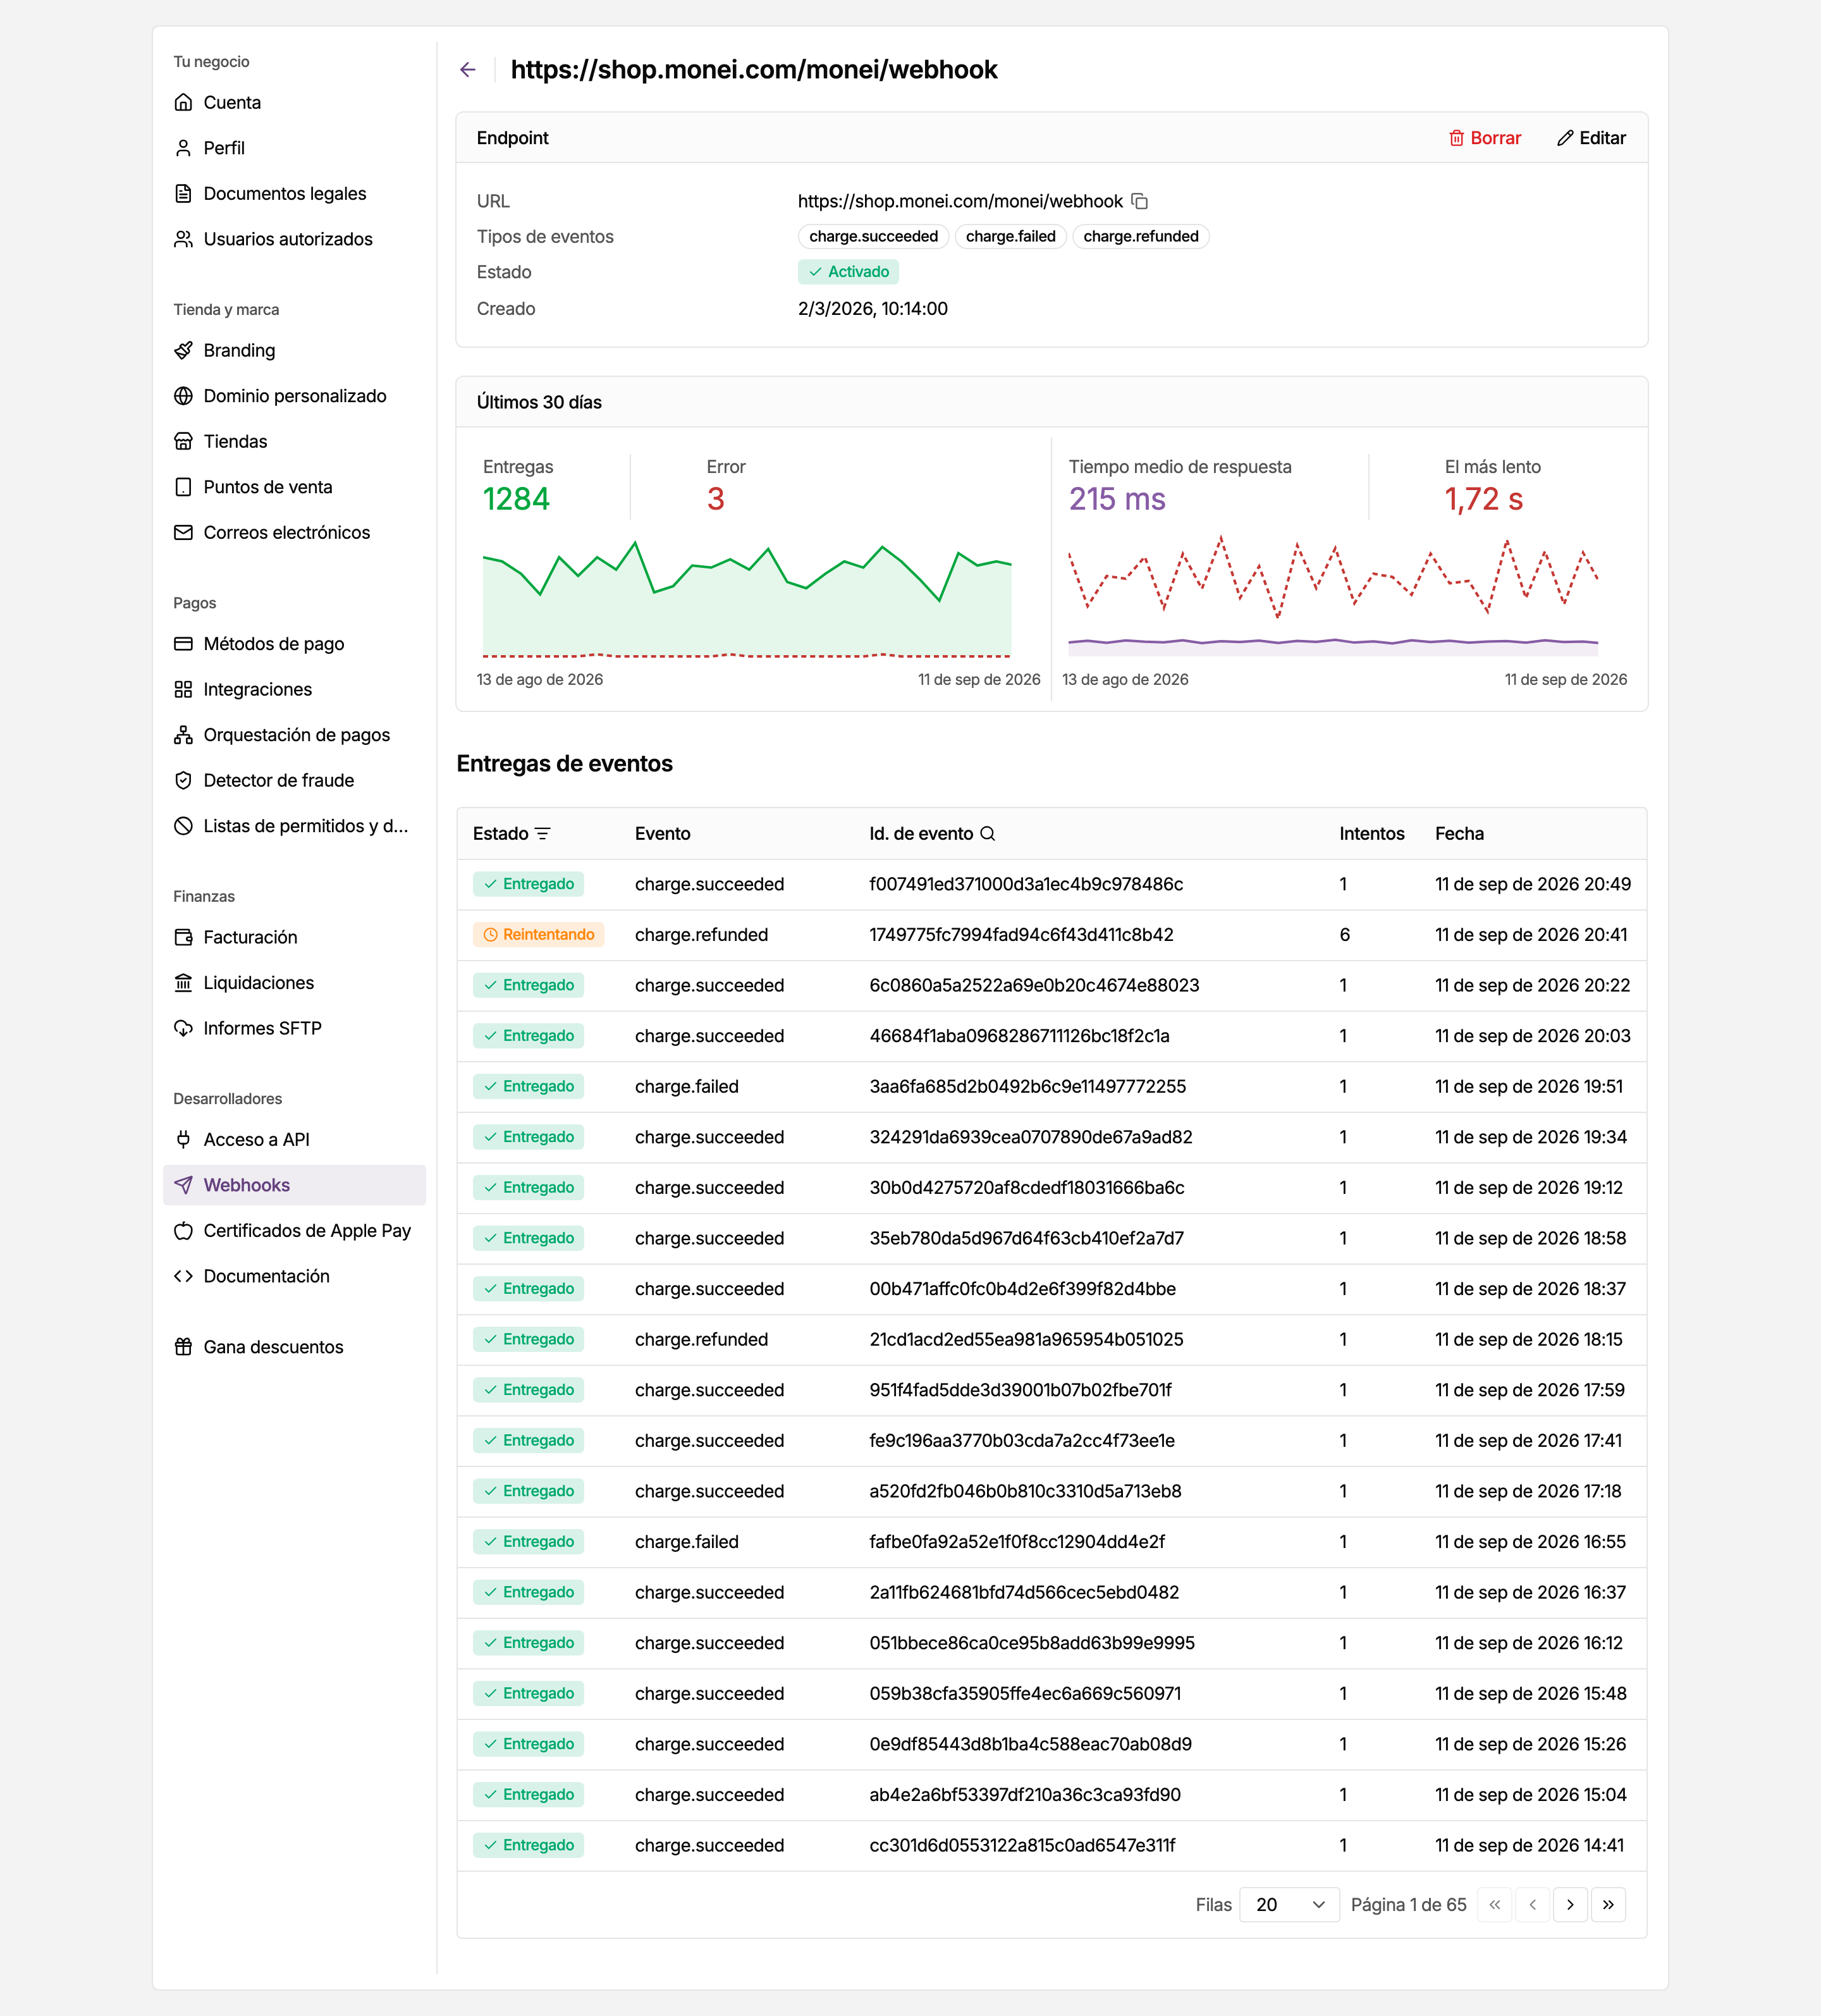1821x2016 pixels.
Task: Click the Certificados de Apple Pay icon
Action: 183,1231
